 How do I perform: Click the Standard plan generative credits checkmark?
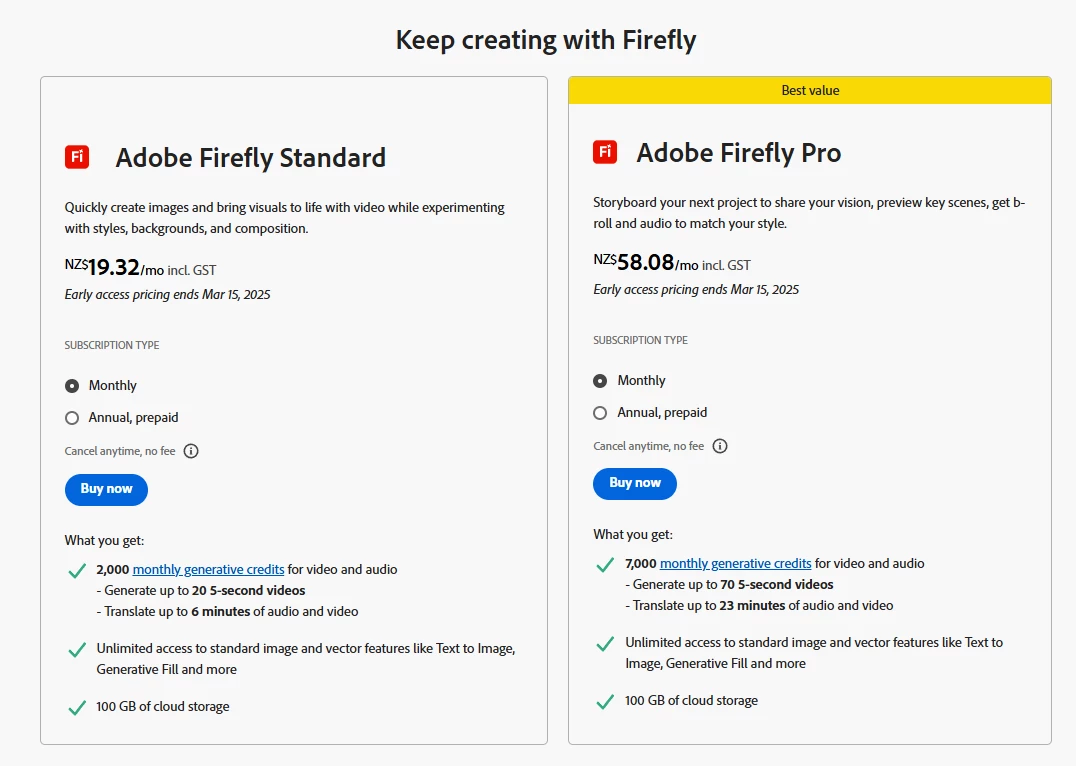click(77, 570)
